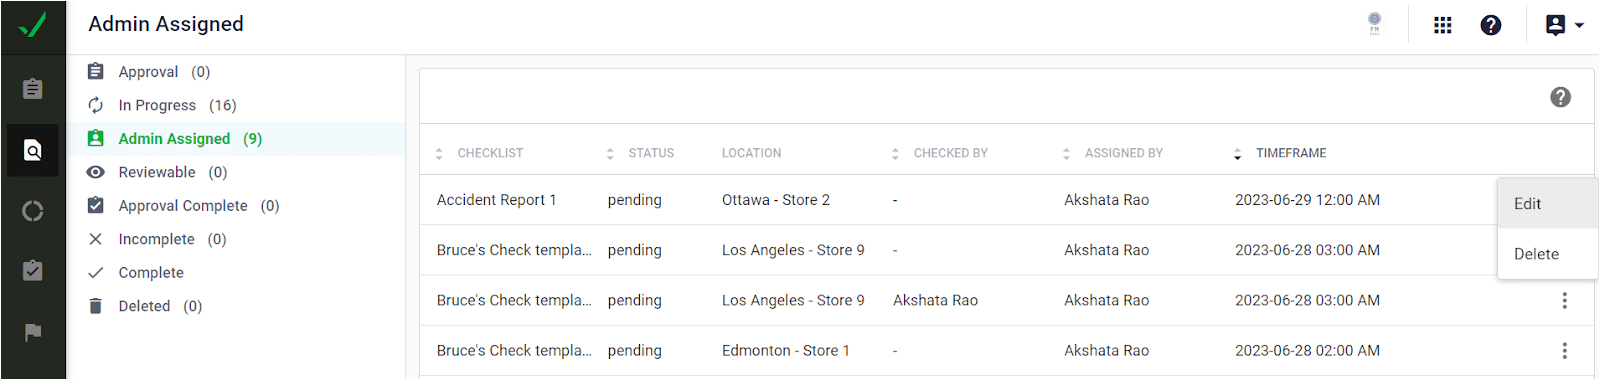Click Bruce's Check template in Edmonton row
1600x380 pixels.
pyautogui.click(x=514, y=351)
